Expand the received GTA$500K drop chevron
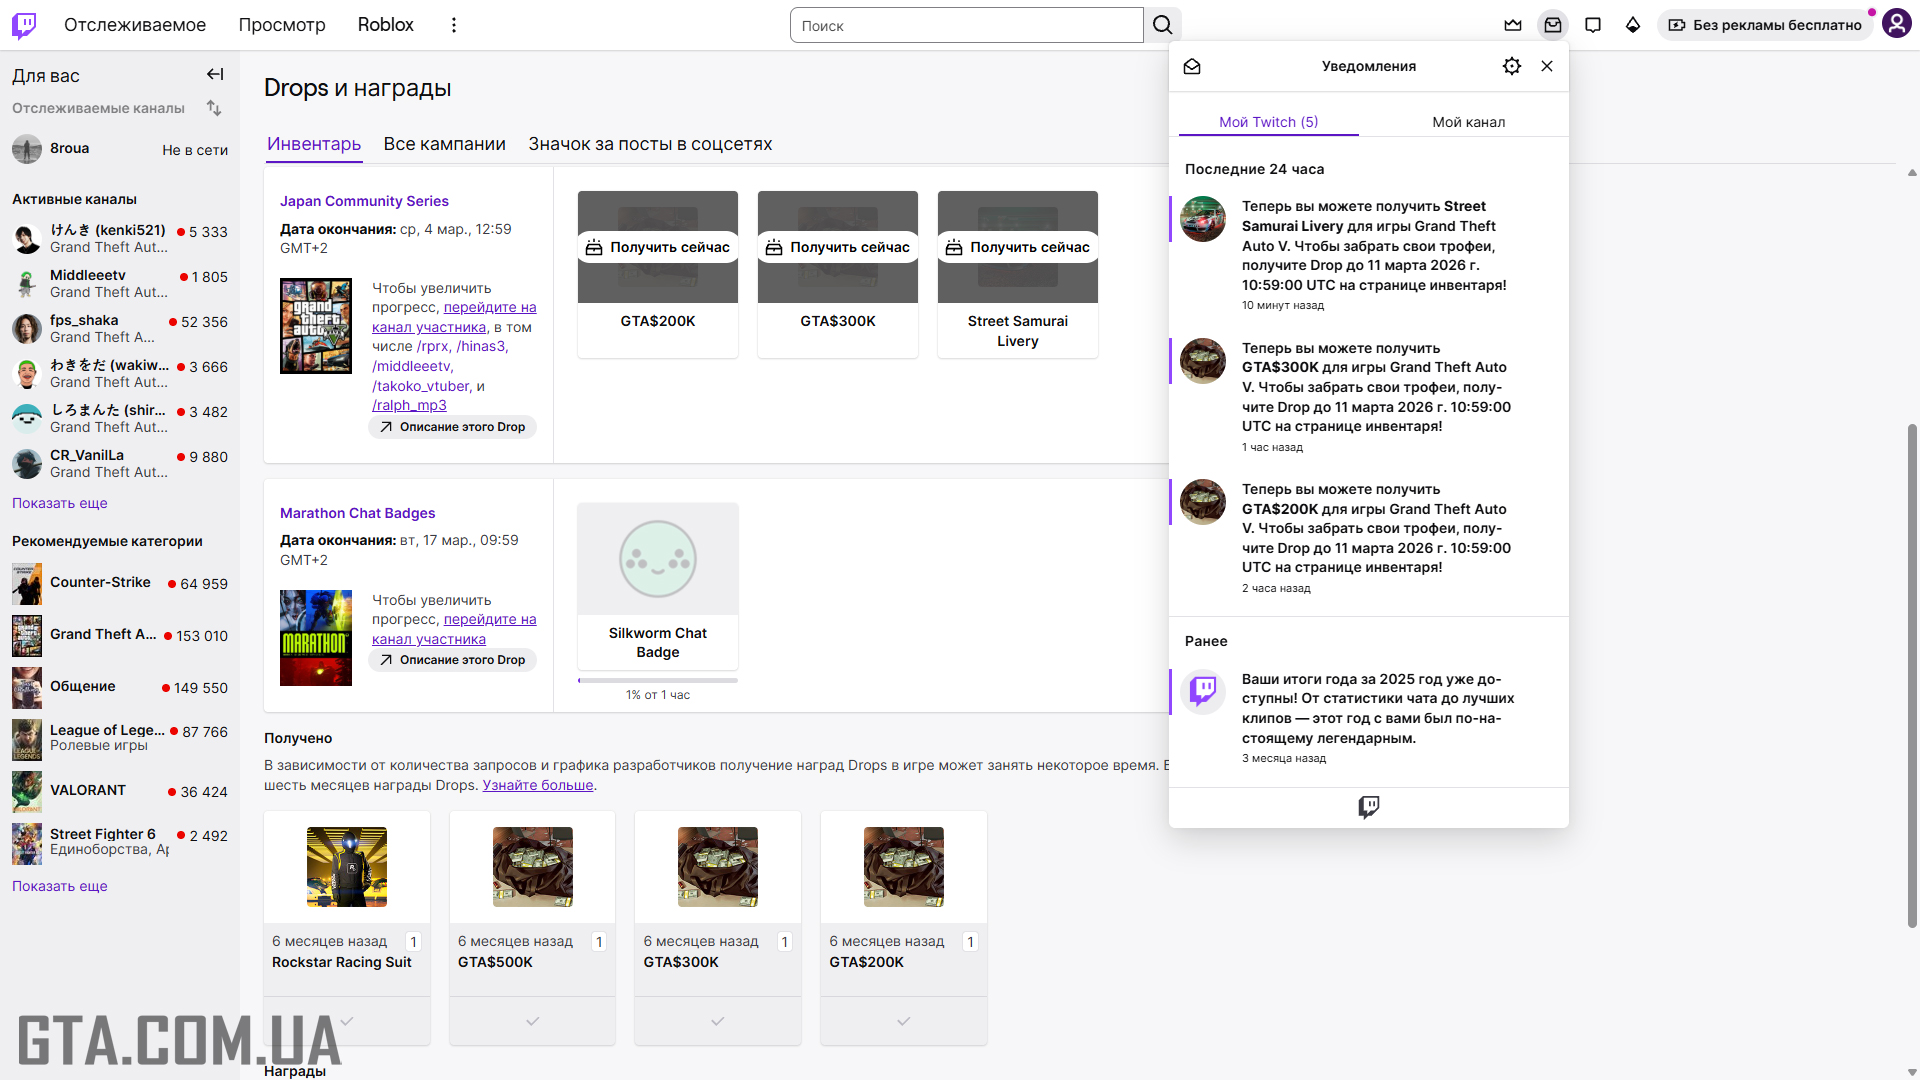 [x=532, y=1021]
